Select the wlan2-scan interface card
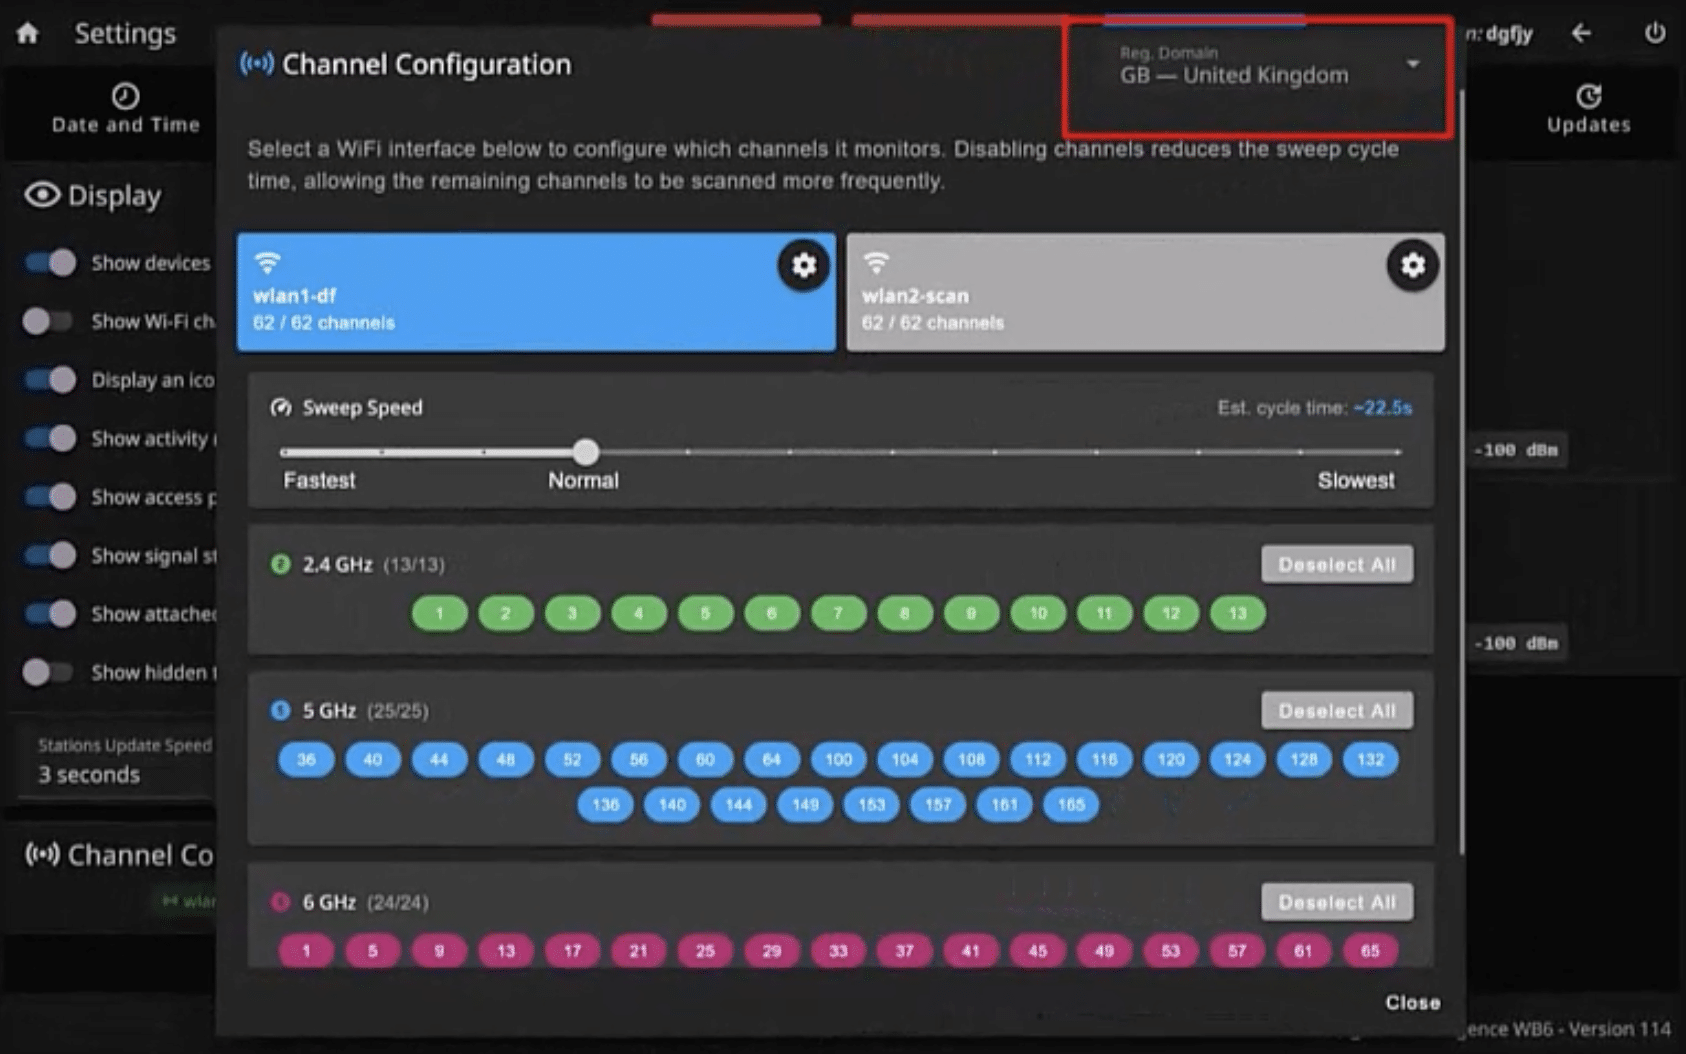1686x1054 pixels. 1145,292
